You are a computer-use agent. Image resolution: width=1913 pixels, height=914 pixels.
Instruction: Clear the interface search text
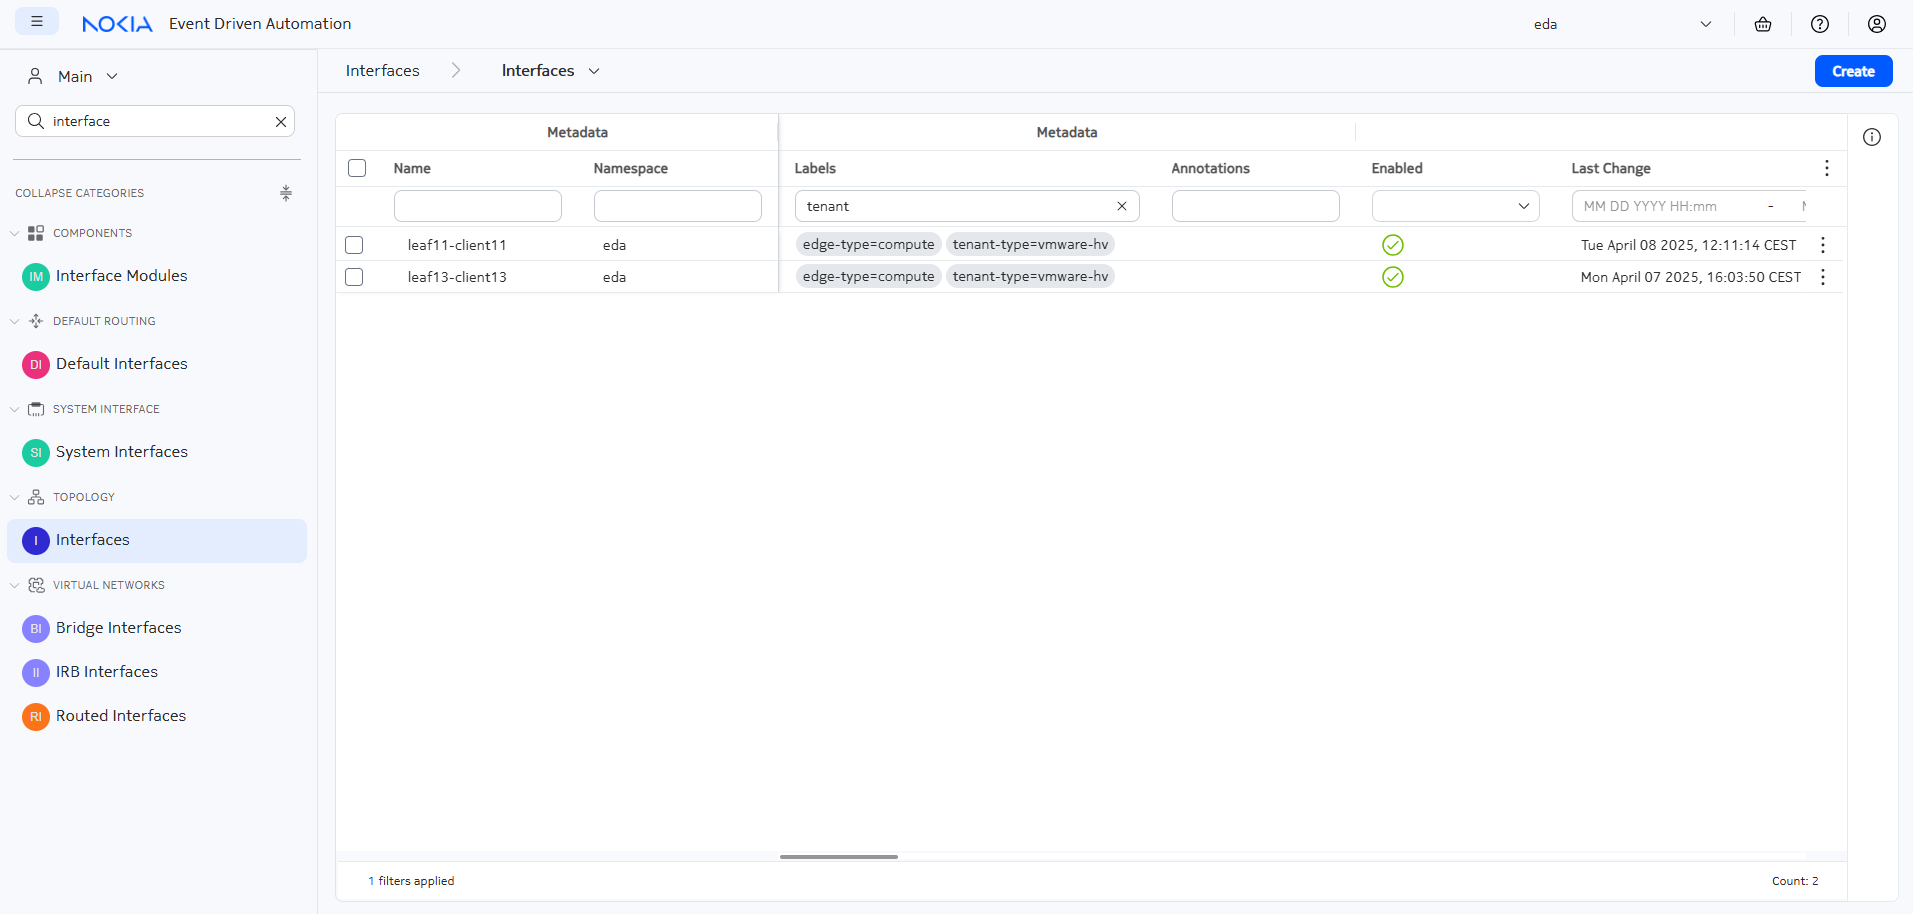tap(281, 122)
